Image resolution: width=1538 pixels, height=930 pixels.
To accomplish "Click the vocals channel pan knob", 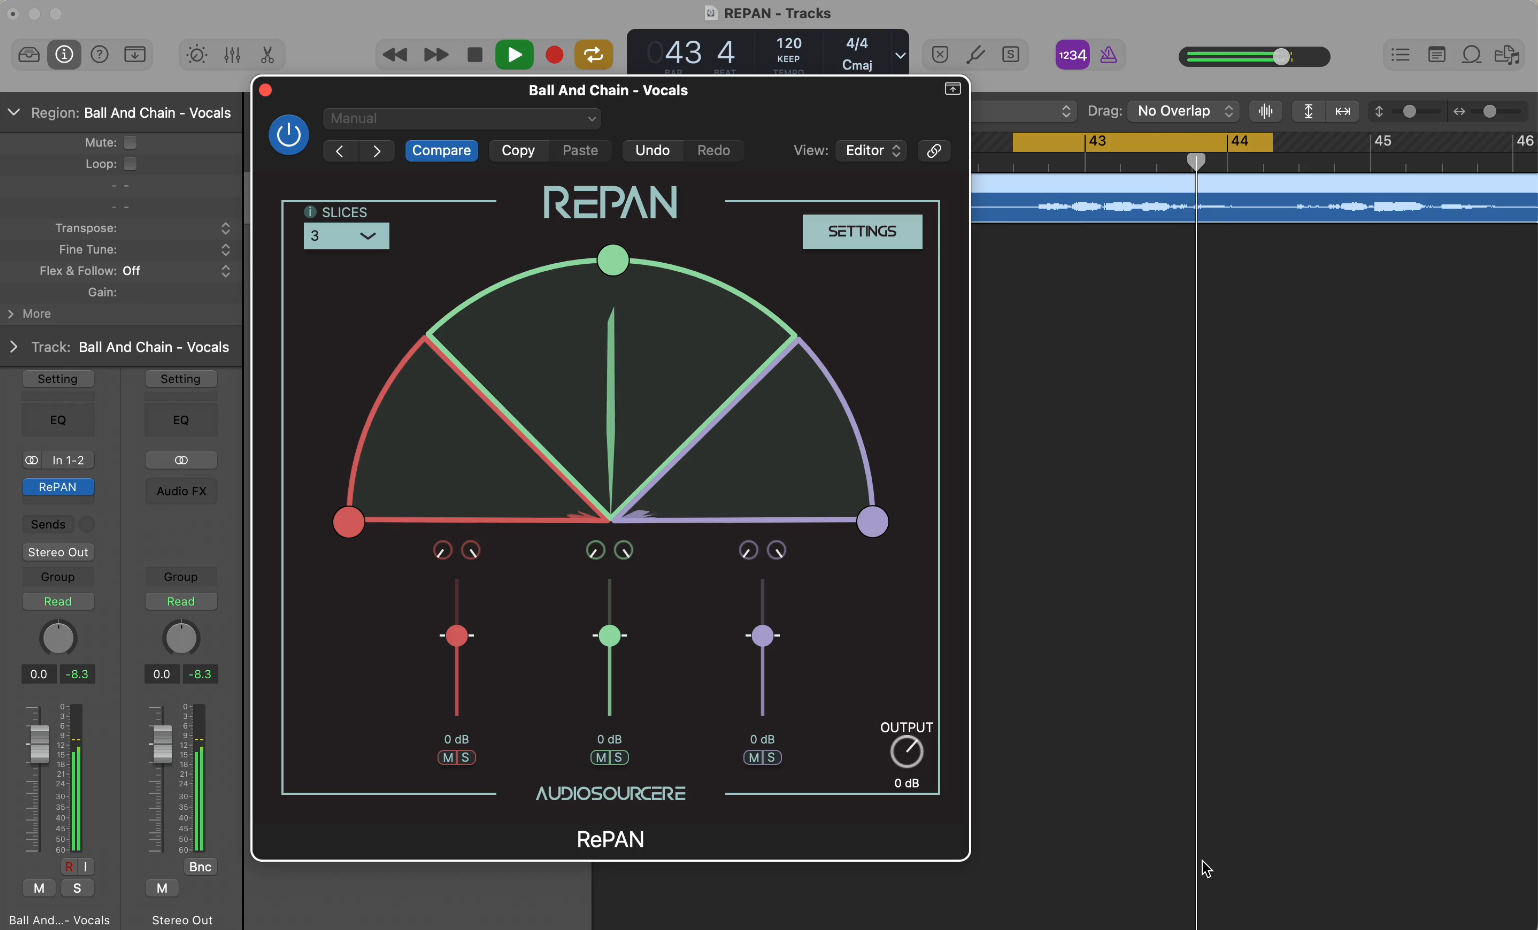I will tap(58, 638).
